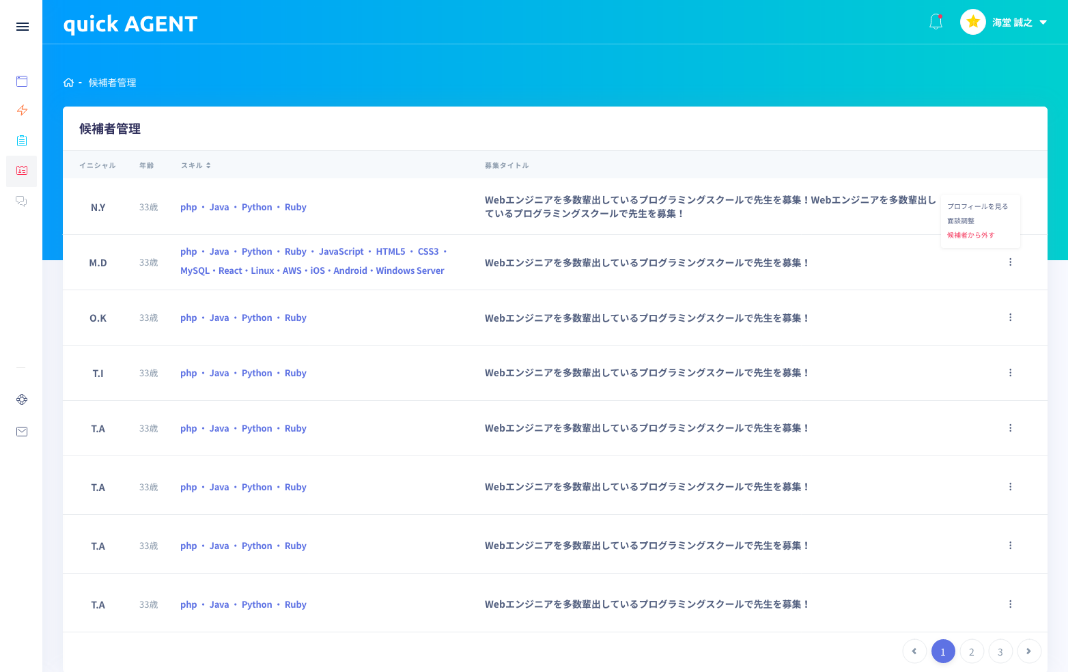This screenshot has width=1068, height=672.
Task: Click the next page arrow button
Action: [1029, 652]
